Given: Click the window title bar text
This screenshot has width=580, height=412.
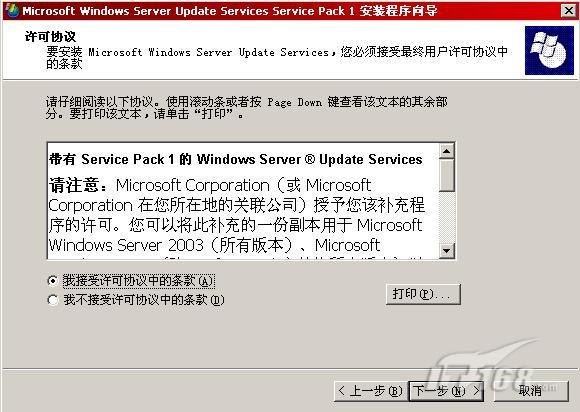Looking at the screenshot, I should (x=229, y=11).
